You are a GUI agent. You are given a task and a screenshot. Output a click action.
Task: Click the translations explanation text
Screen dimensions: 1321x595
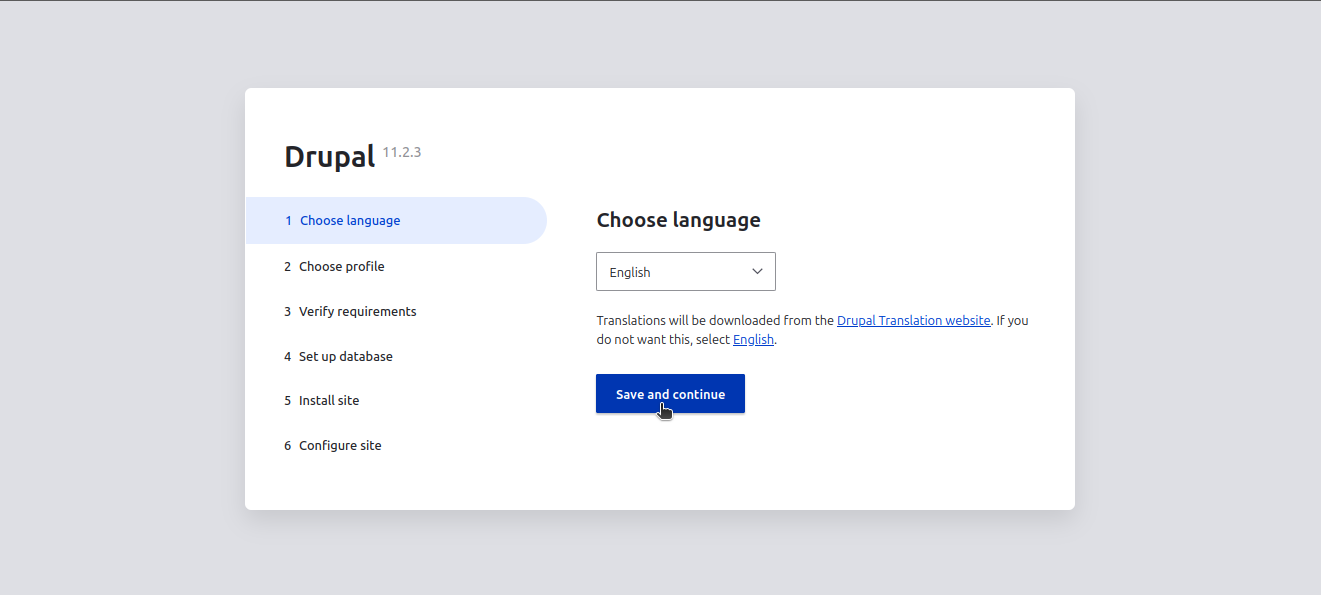pos(811,329)
